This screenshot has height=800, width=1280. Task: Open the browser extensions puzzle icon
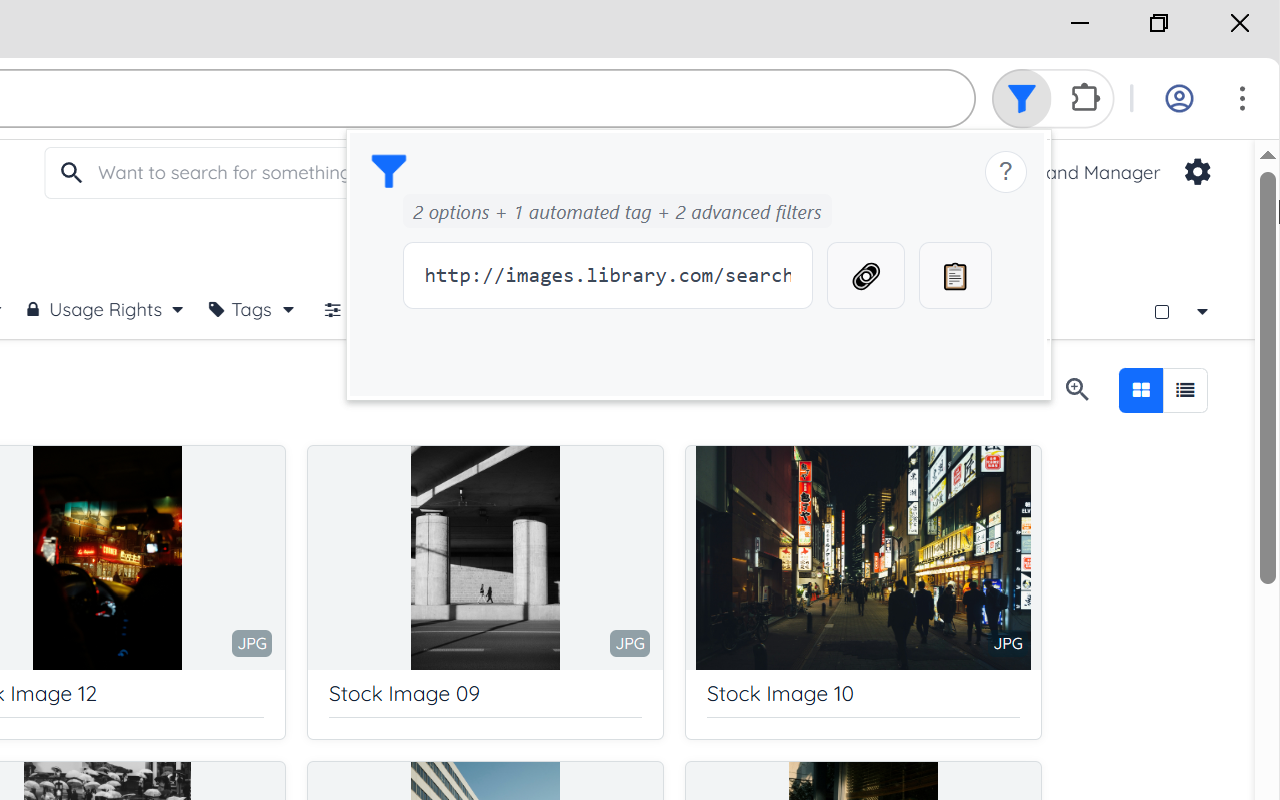[x=1085, y=99]
